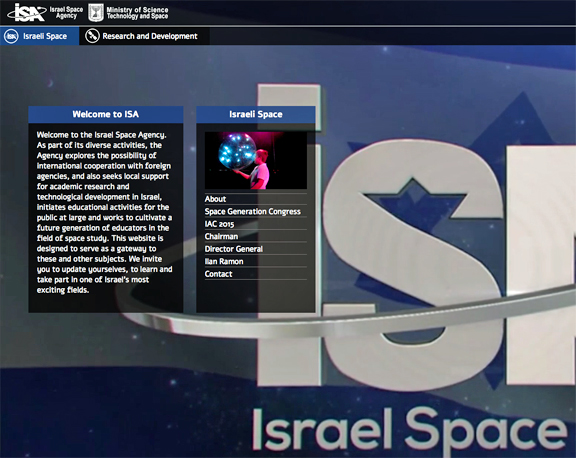Open the Chairman link

coord(222,237)
